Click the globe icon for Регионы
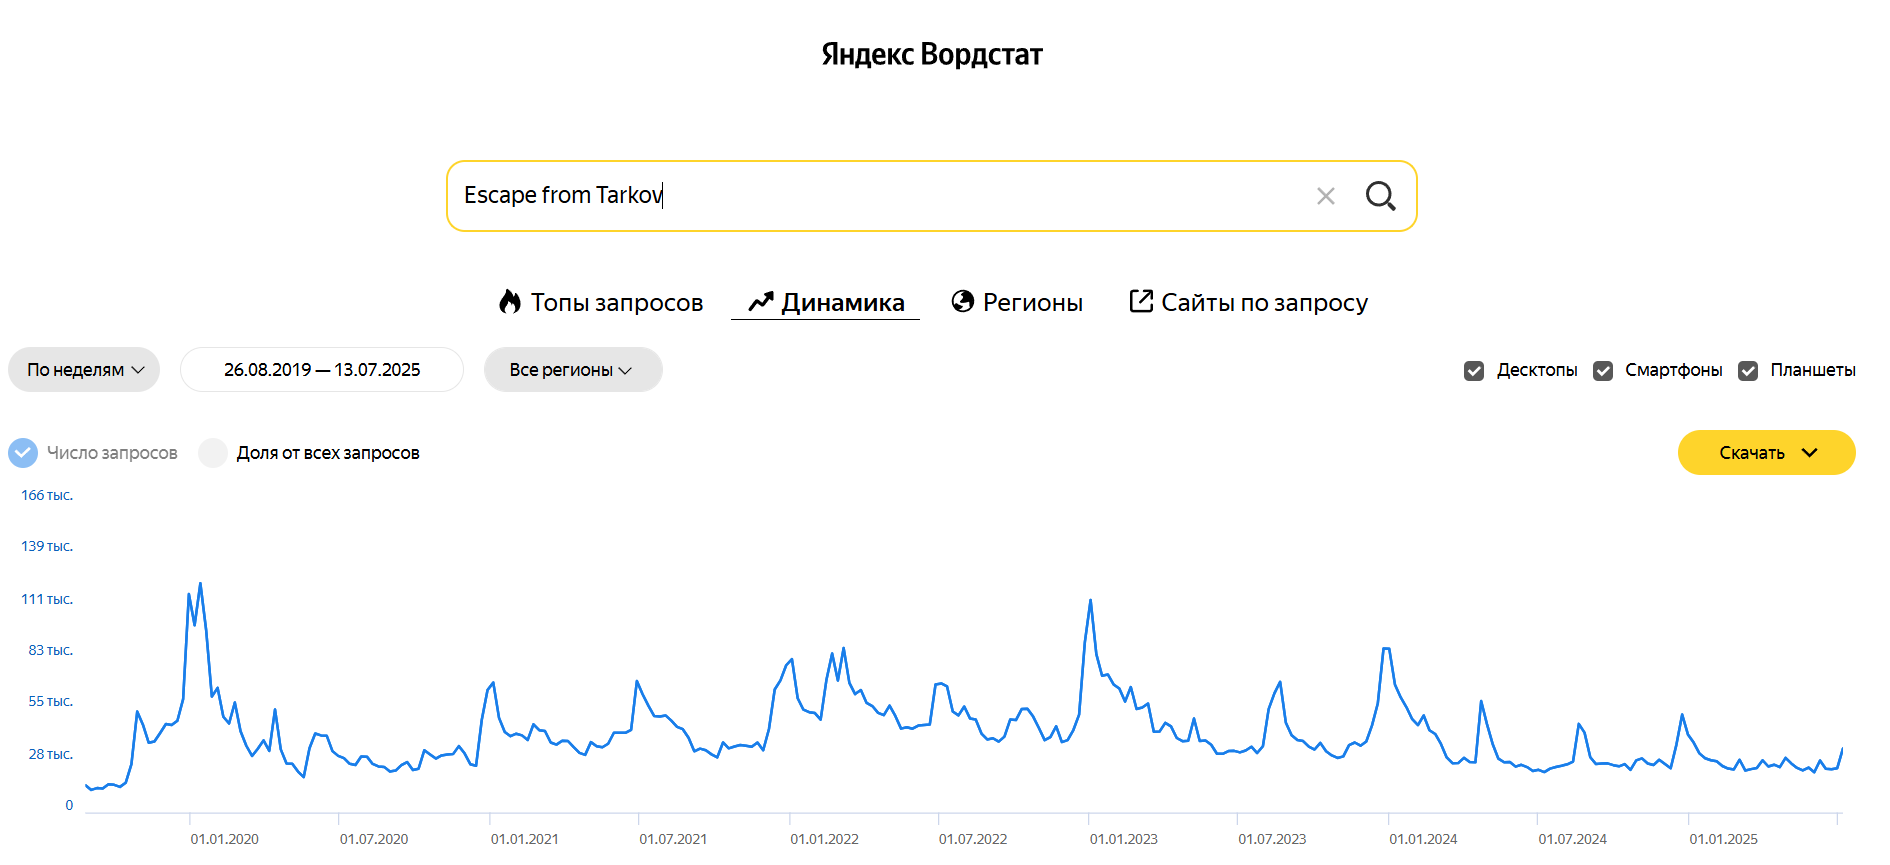 963,301
